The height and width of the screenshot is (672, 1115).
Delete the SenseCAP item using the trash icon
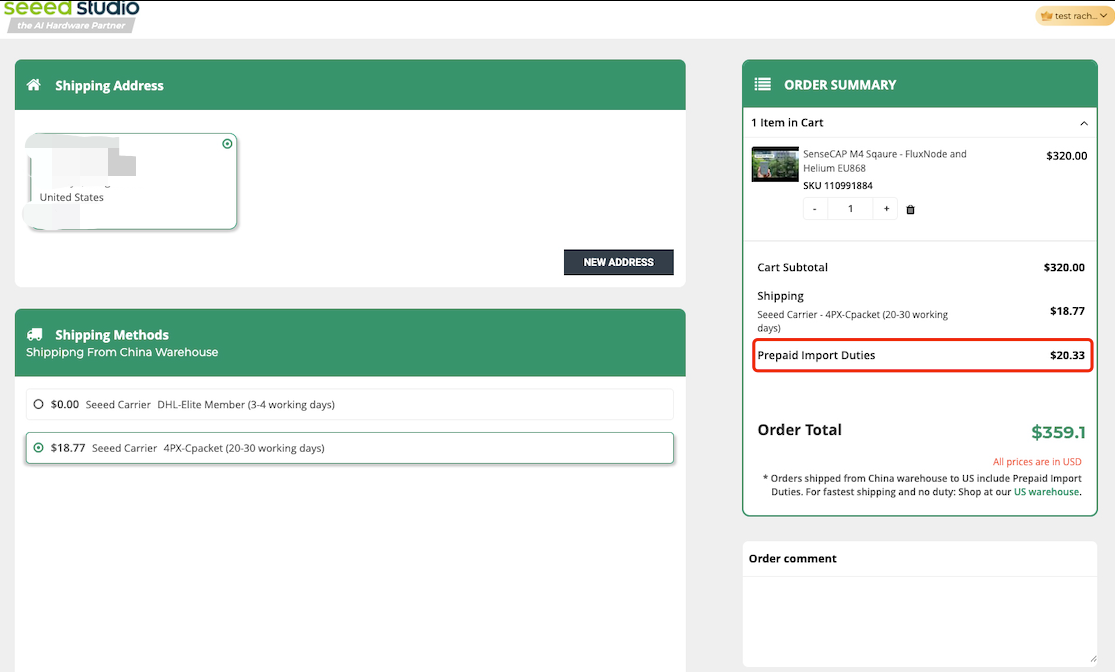910,209
